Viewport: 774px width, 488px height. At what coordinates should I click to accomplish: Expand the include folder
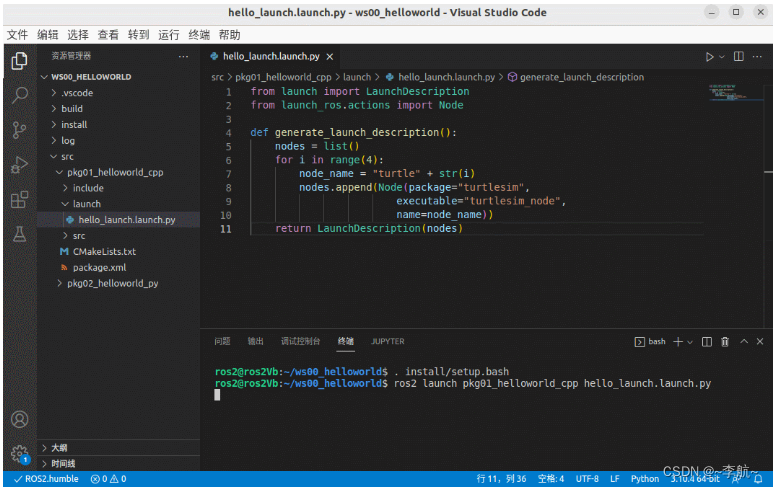coord(118,188)
